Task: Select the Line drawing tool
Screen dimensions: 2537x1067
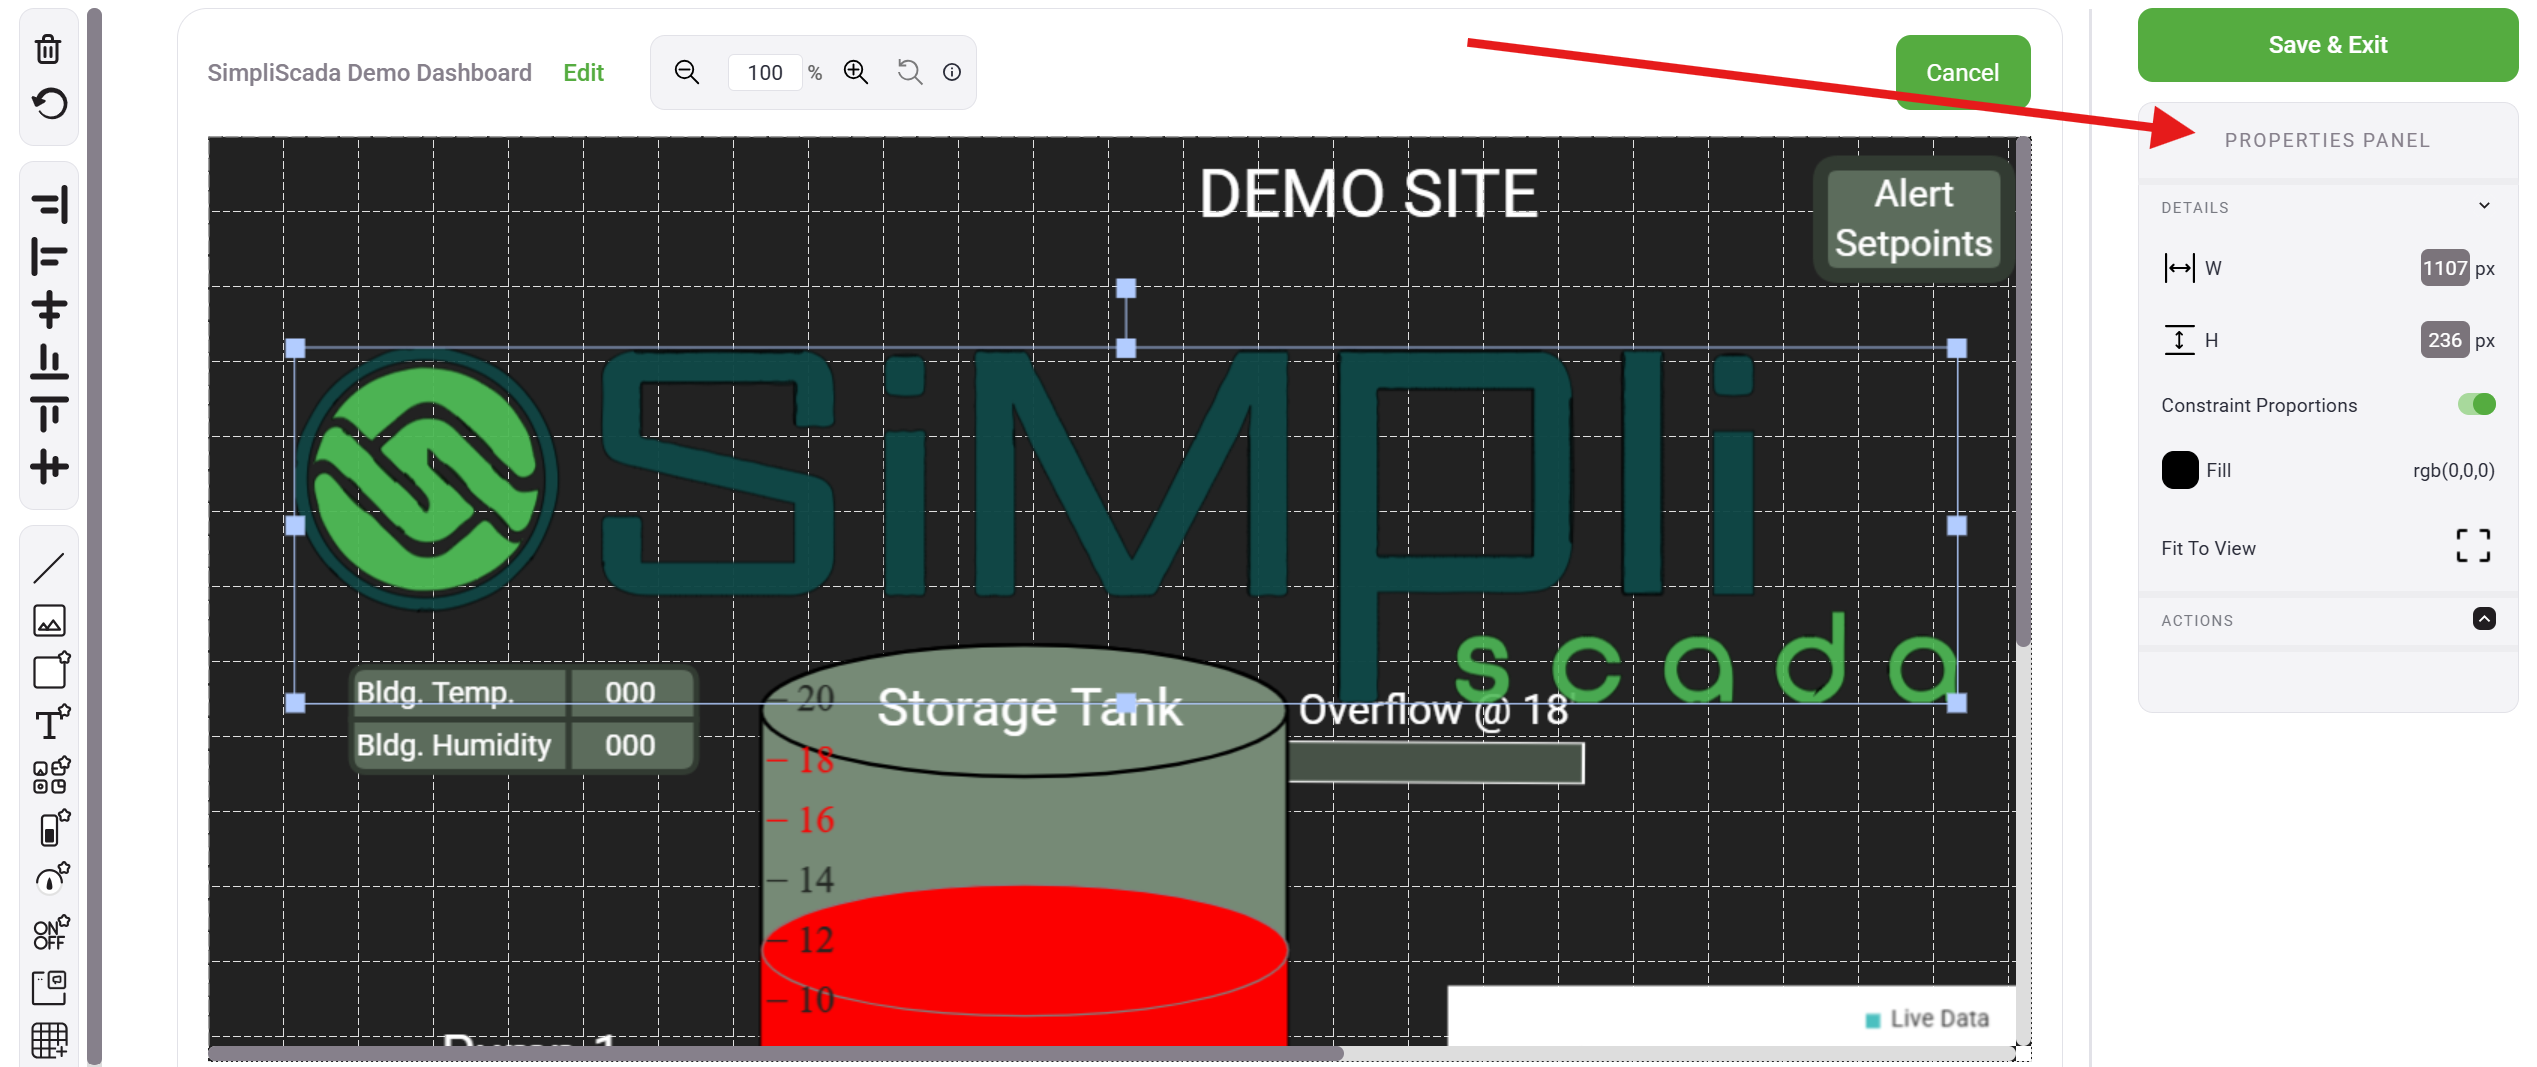Action: [x=49, y=568]
